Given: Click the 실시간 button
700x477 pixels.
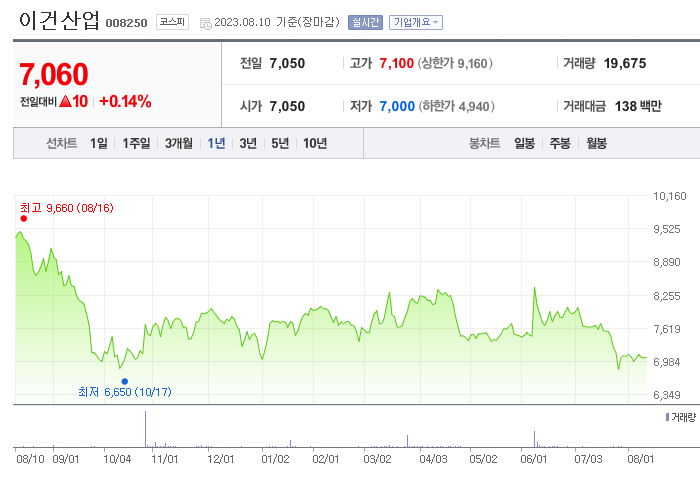Looking at the screenshot, I should click(x=365, y=22).
